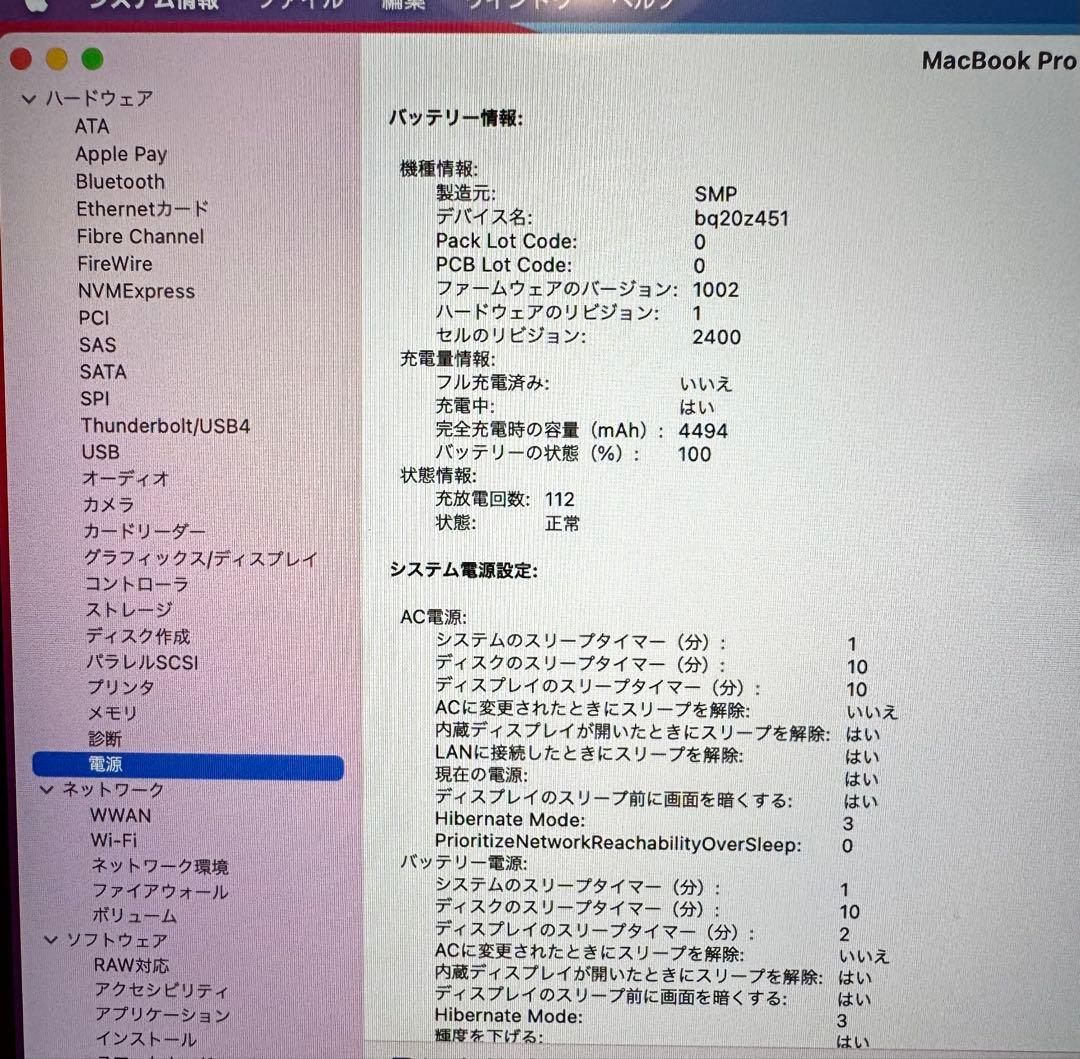Reselect the highlighted 電源 entry
Screen dimensions: 1080x1059
click(106, 764)
